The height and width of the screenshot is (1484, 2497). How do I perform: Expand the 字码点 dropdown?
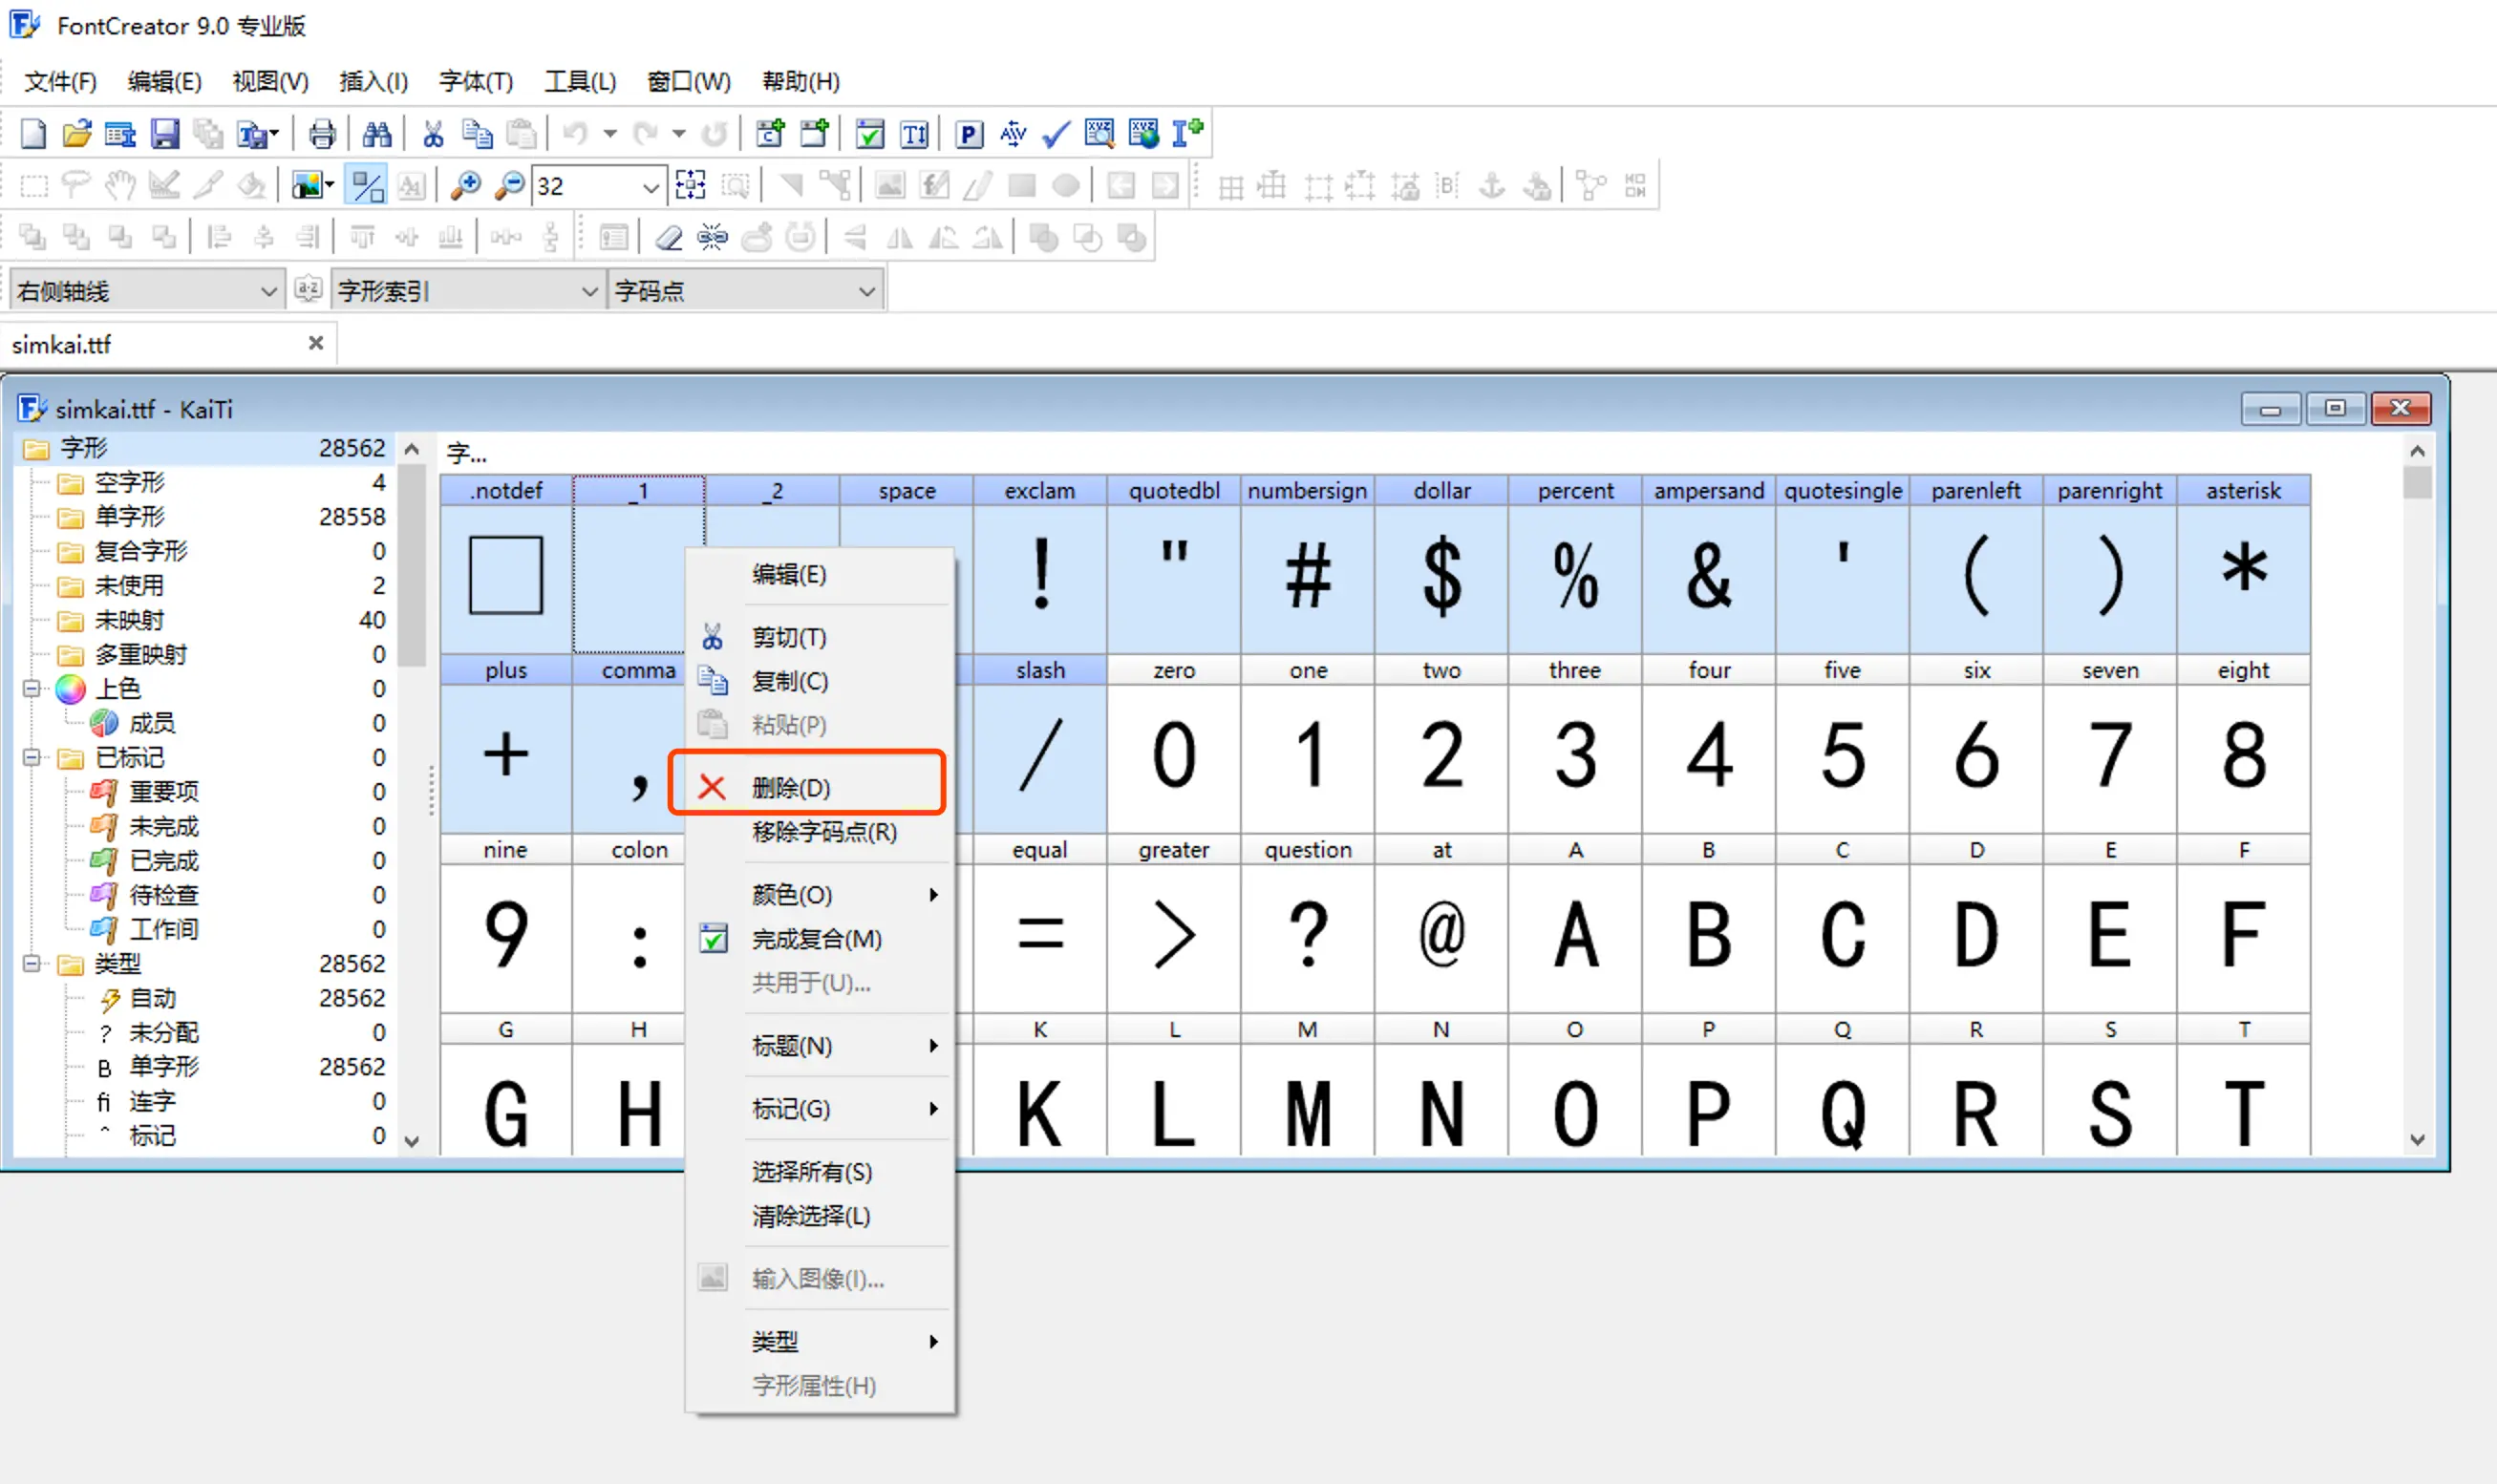click(x=866, y=291)
